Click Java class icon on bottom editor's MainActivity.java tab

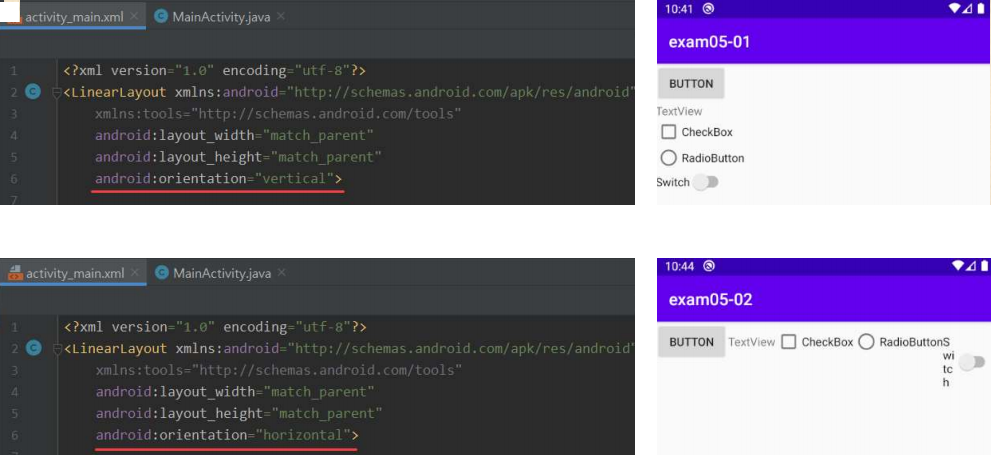click(162, 273)
